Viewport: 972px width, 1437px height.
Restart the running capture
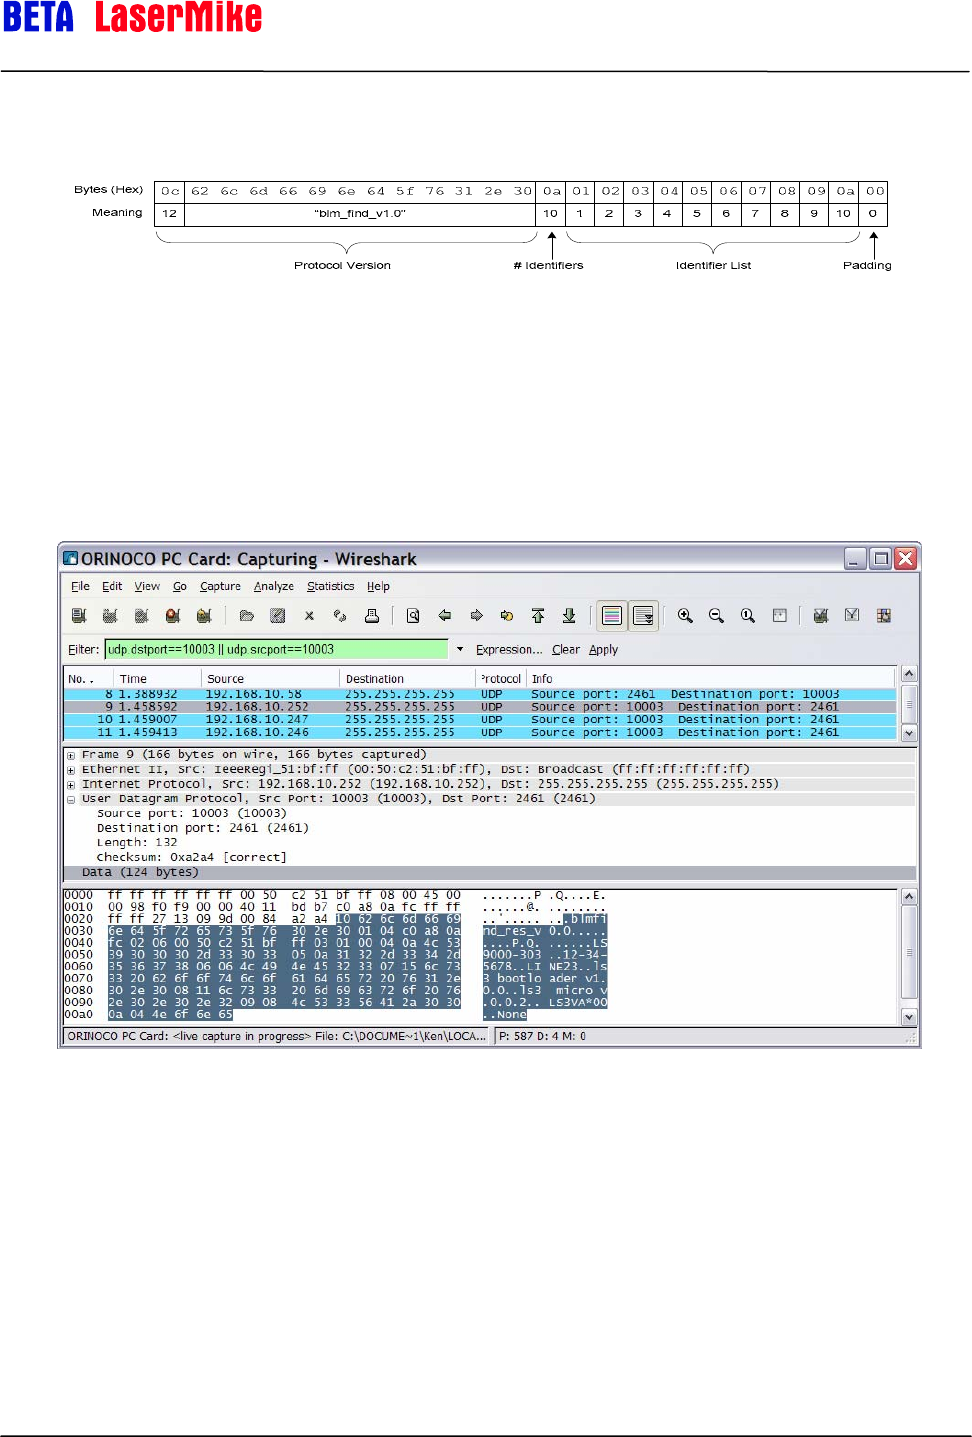pyautogui.click(x=205, y=616)
